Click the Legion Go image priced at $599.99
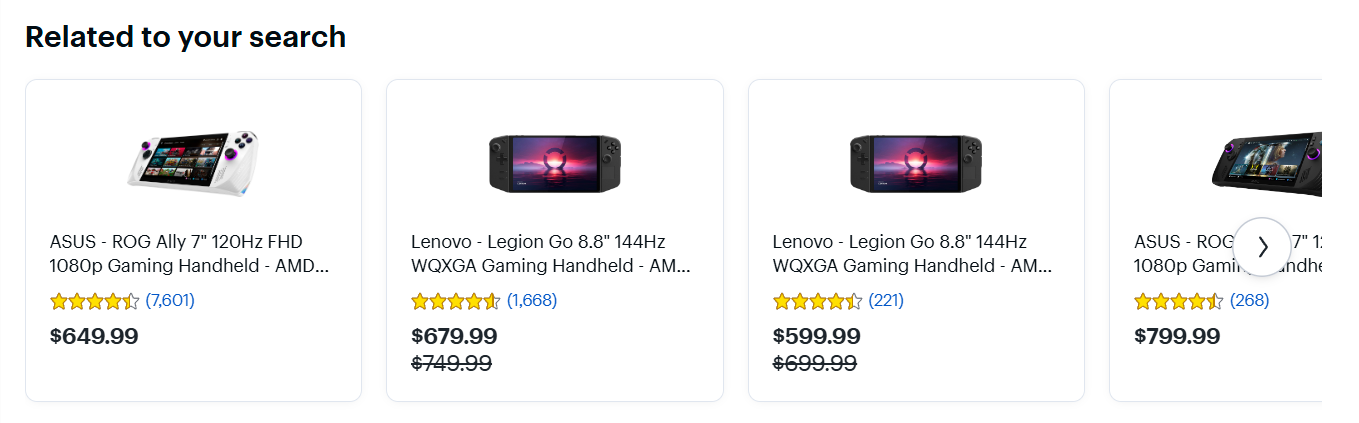Viewport: 1359px width, 423px height. tap(916, 162)
